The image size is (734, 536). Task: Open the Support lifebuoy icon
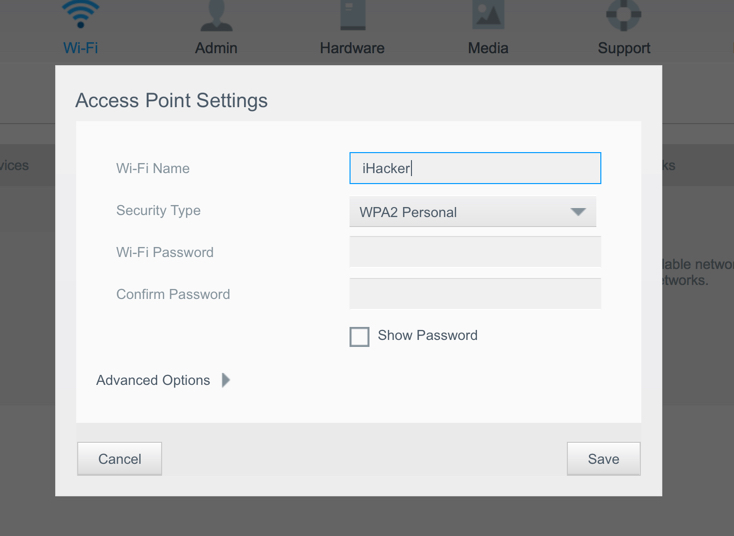624,15
